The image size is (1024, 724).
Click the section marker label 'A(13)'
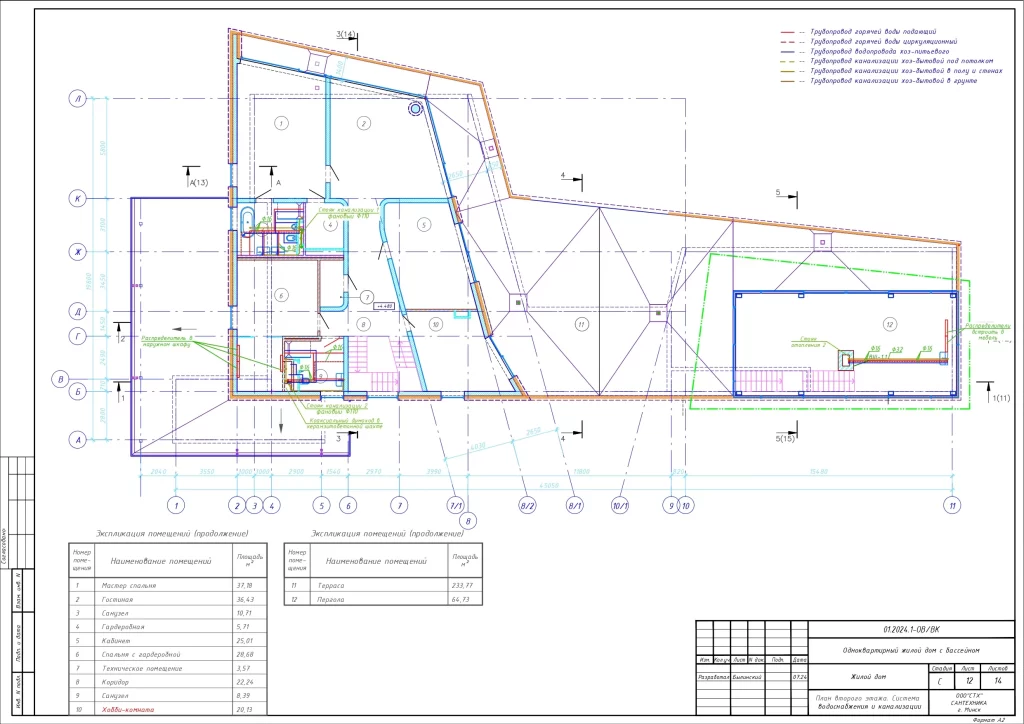pos(197,182)
